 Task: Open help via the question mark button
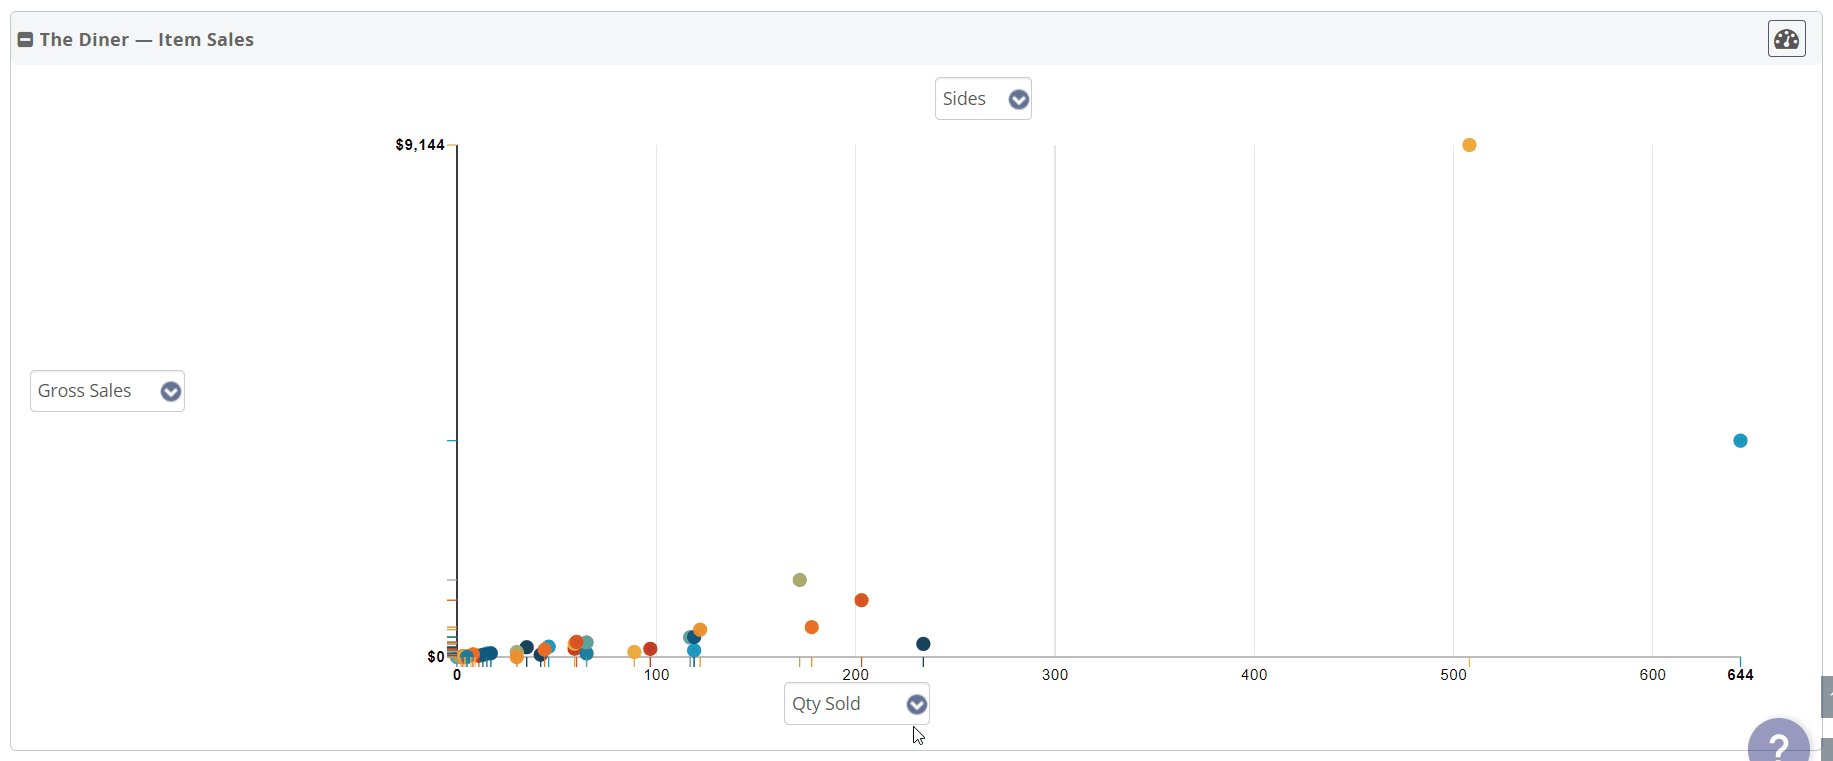click(x=1778, y=745)
